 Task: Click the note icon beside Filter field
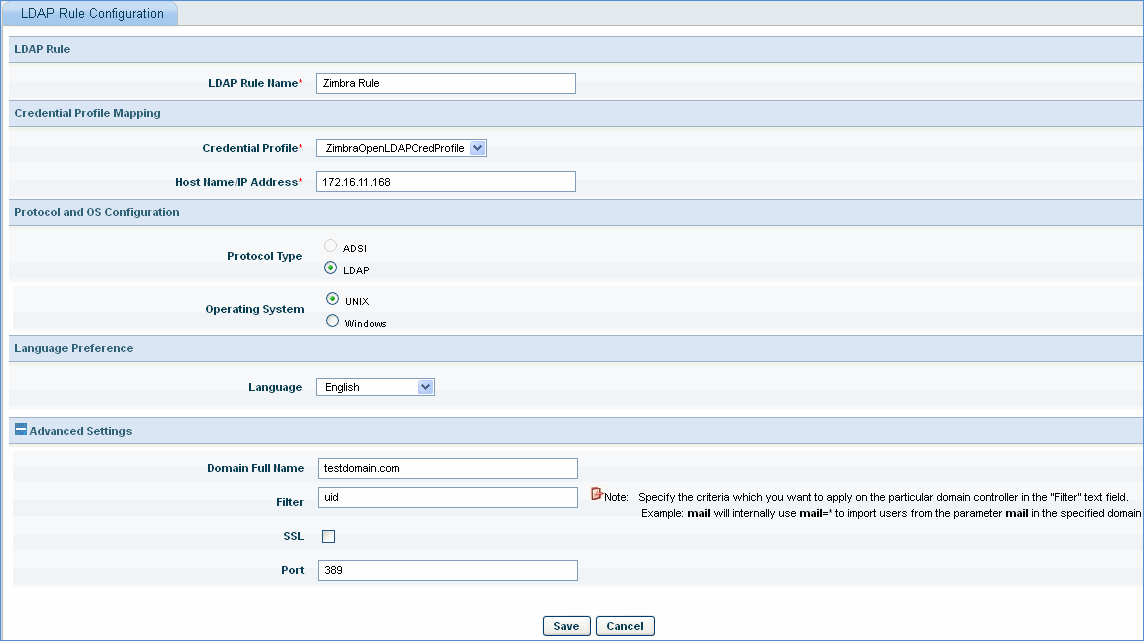point(597,494)
